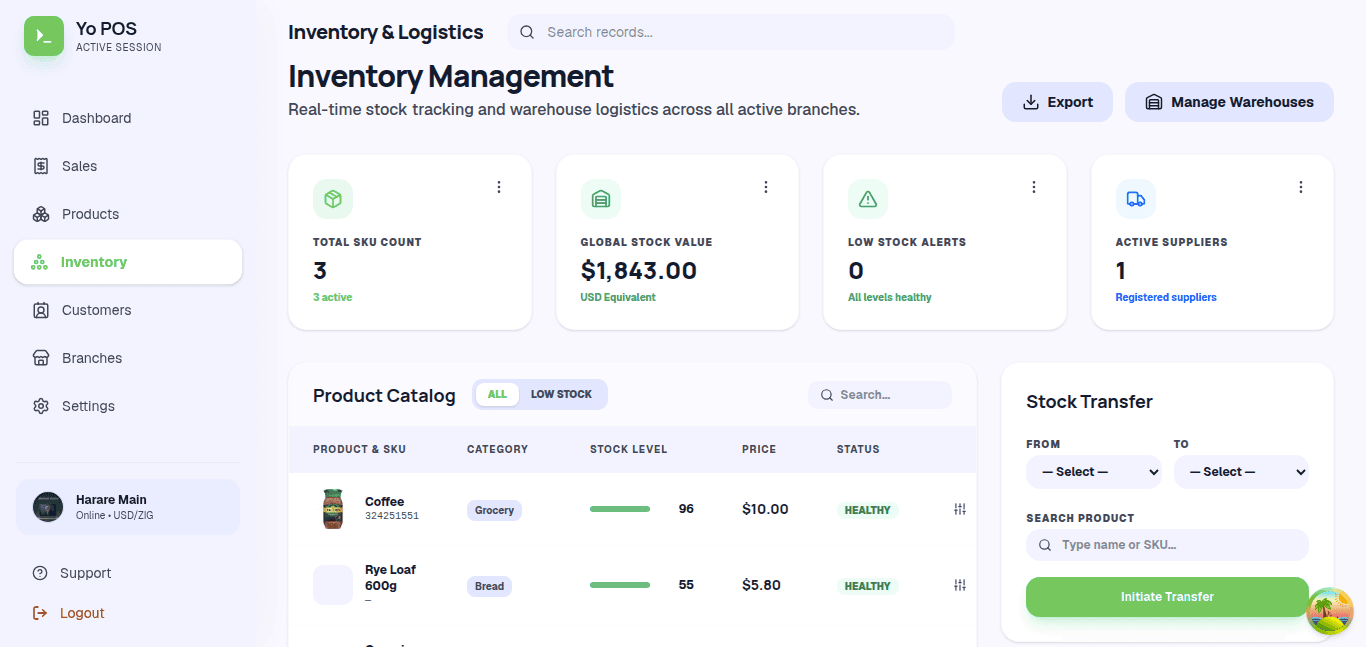Switch catalog filter to LOW STOCK
This screenshot has width=1366, height=647.
(561, 394)
